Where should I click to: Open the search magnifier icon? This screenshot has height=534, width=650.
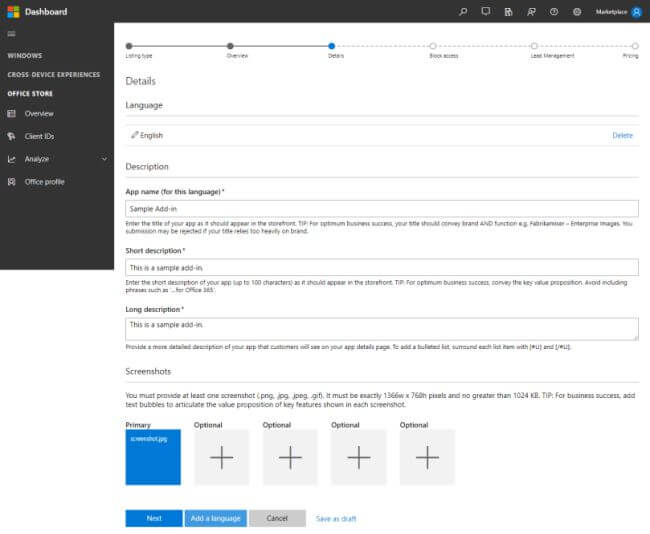click(463, 12)
